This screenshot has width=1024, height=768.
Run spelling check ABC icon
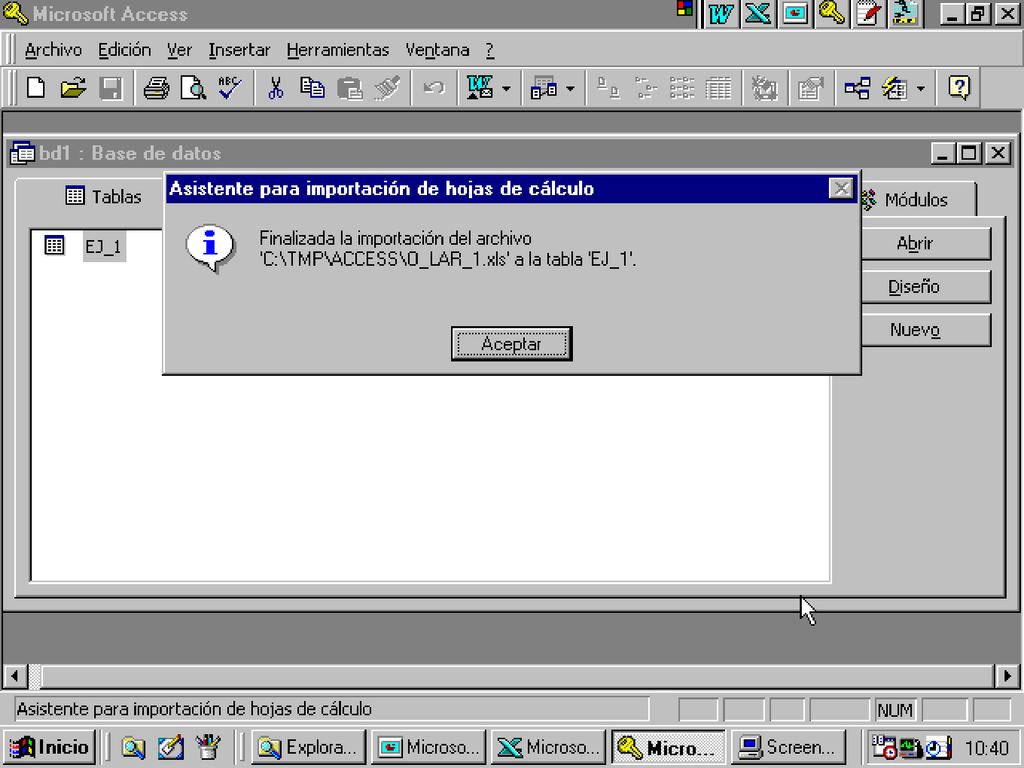pos(230,88)
